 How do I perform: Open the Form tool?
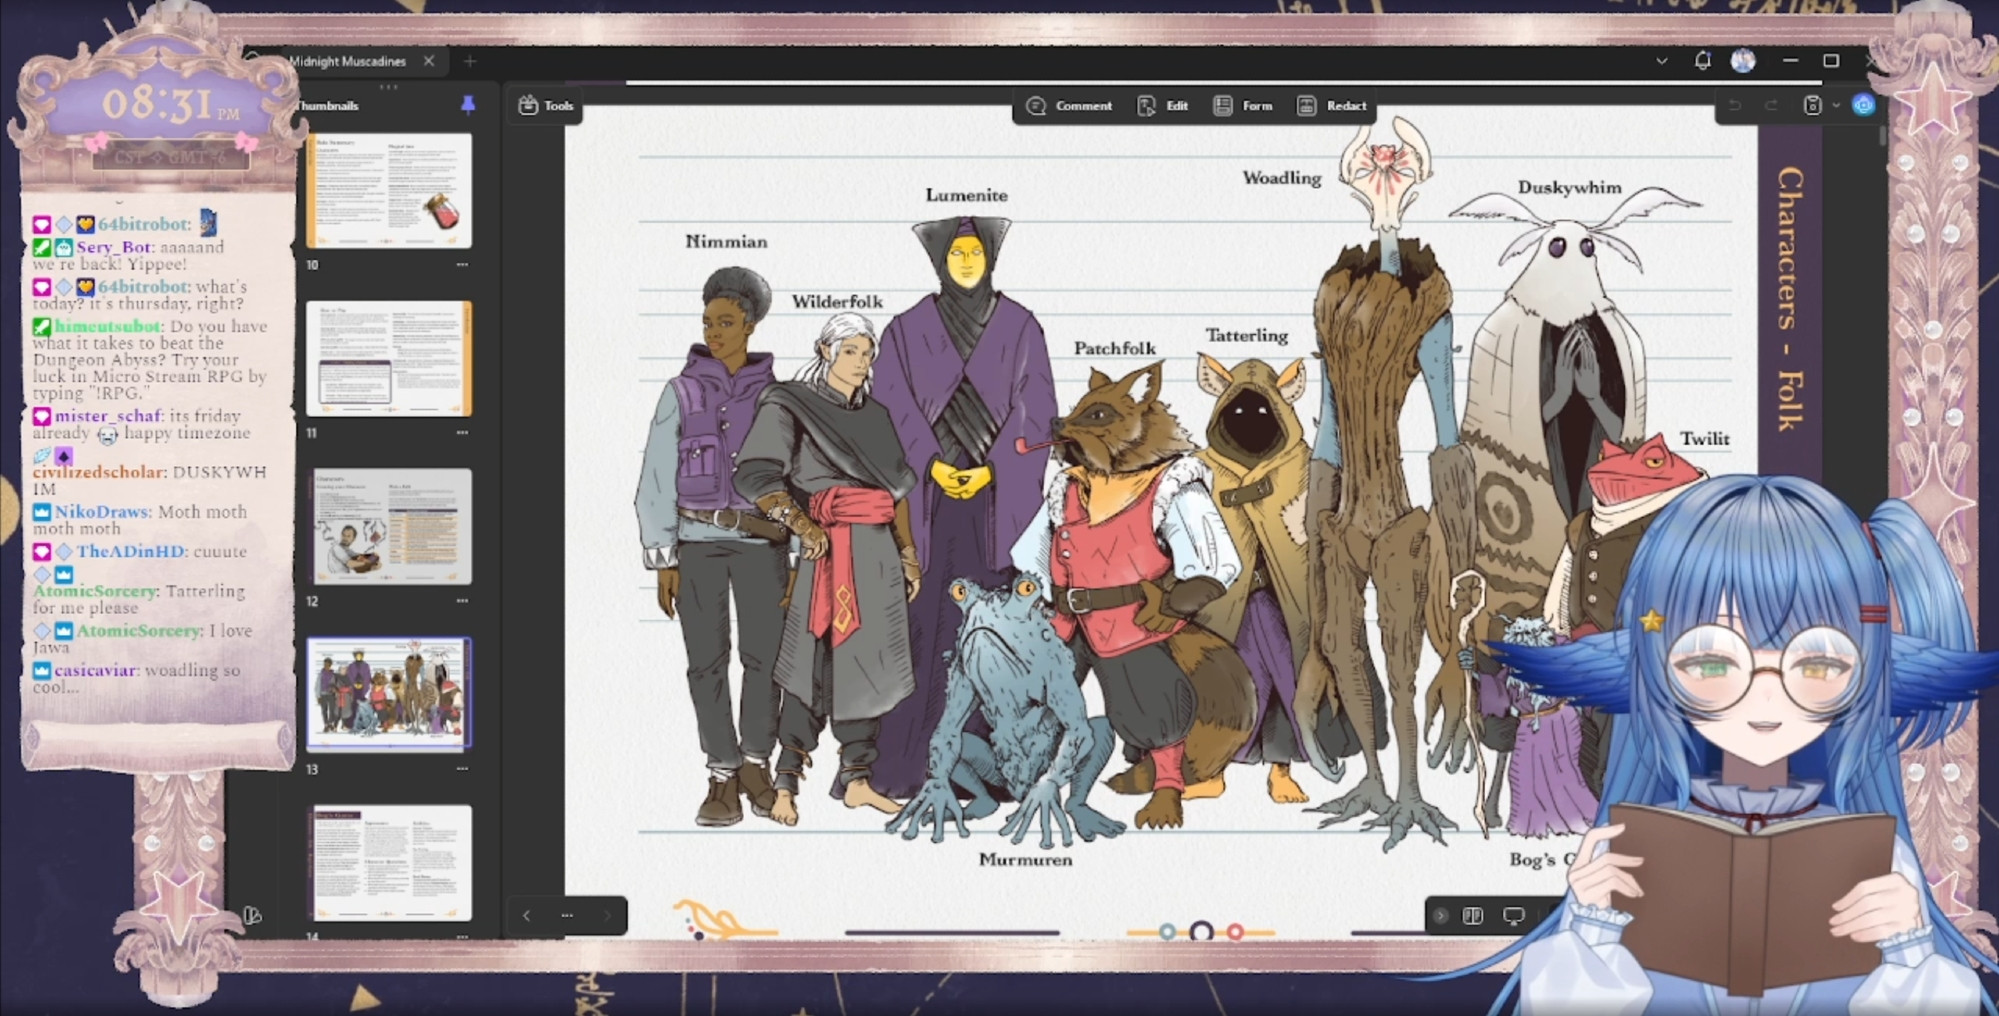tap(1243, 106)
